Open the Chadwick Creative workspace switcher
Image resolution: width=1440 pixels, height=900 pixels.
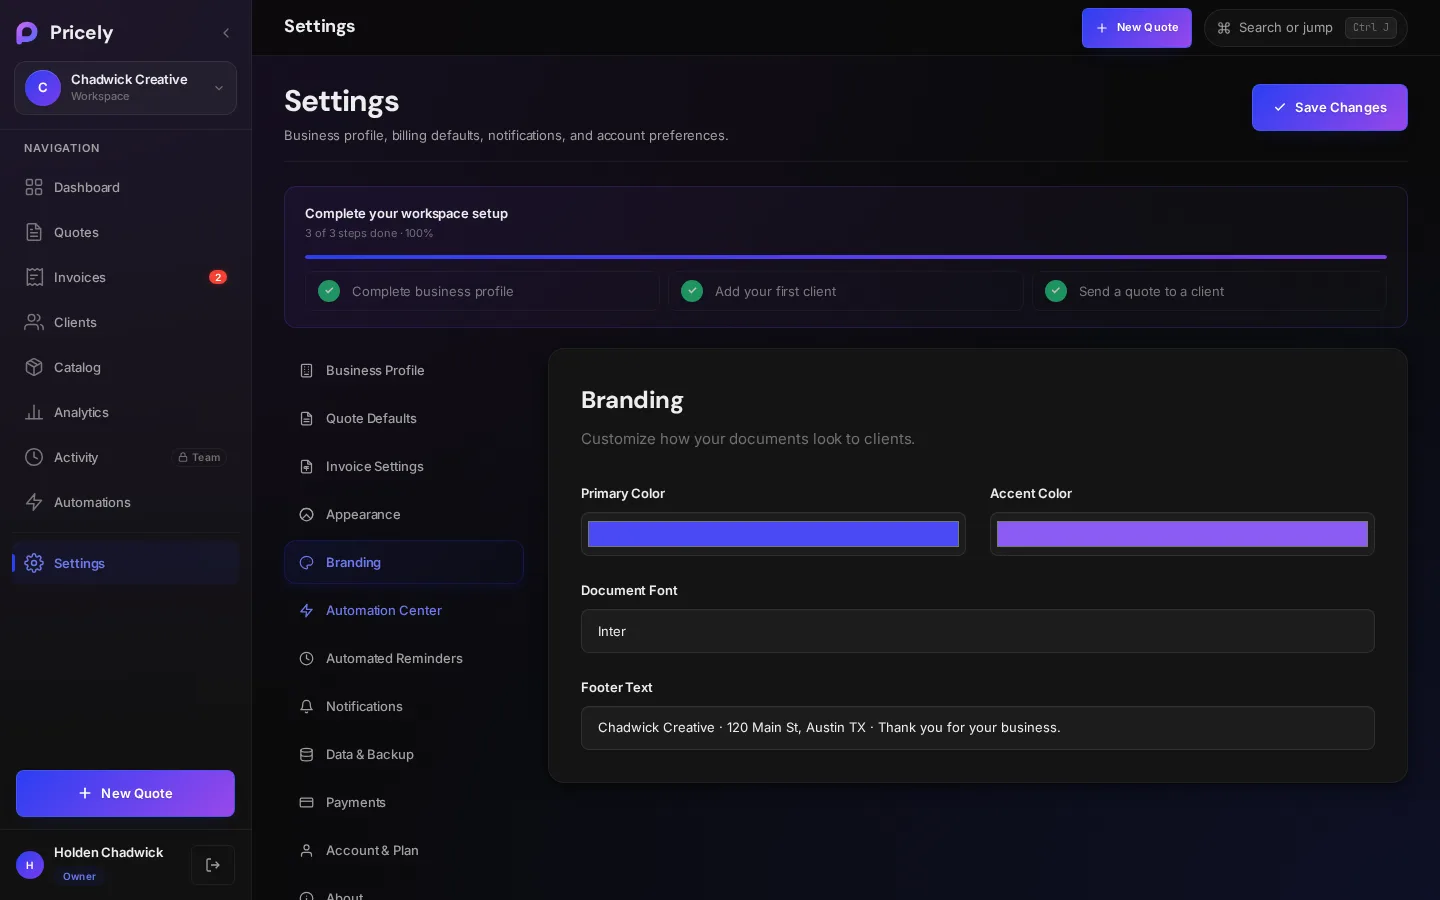[x=125, y=88]
